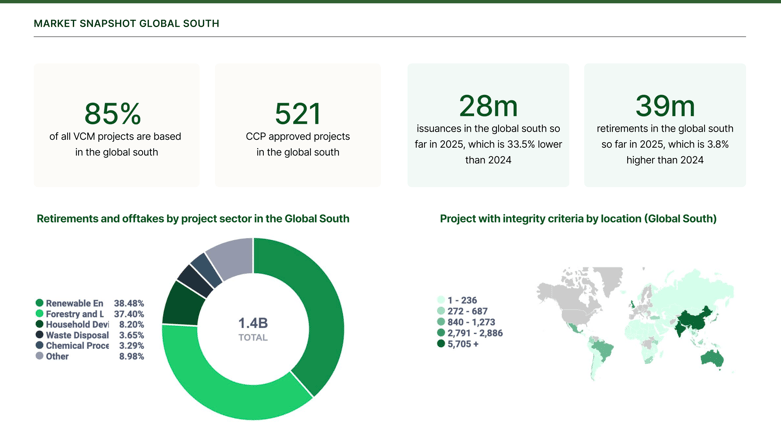Select the 1 - 236 map legend range
Viewport: 781px width, 443px height.
(462, 300)
